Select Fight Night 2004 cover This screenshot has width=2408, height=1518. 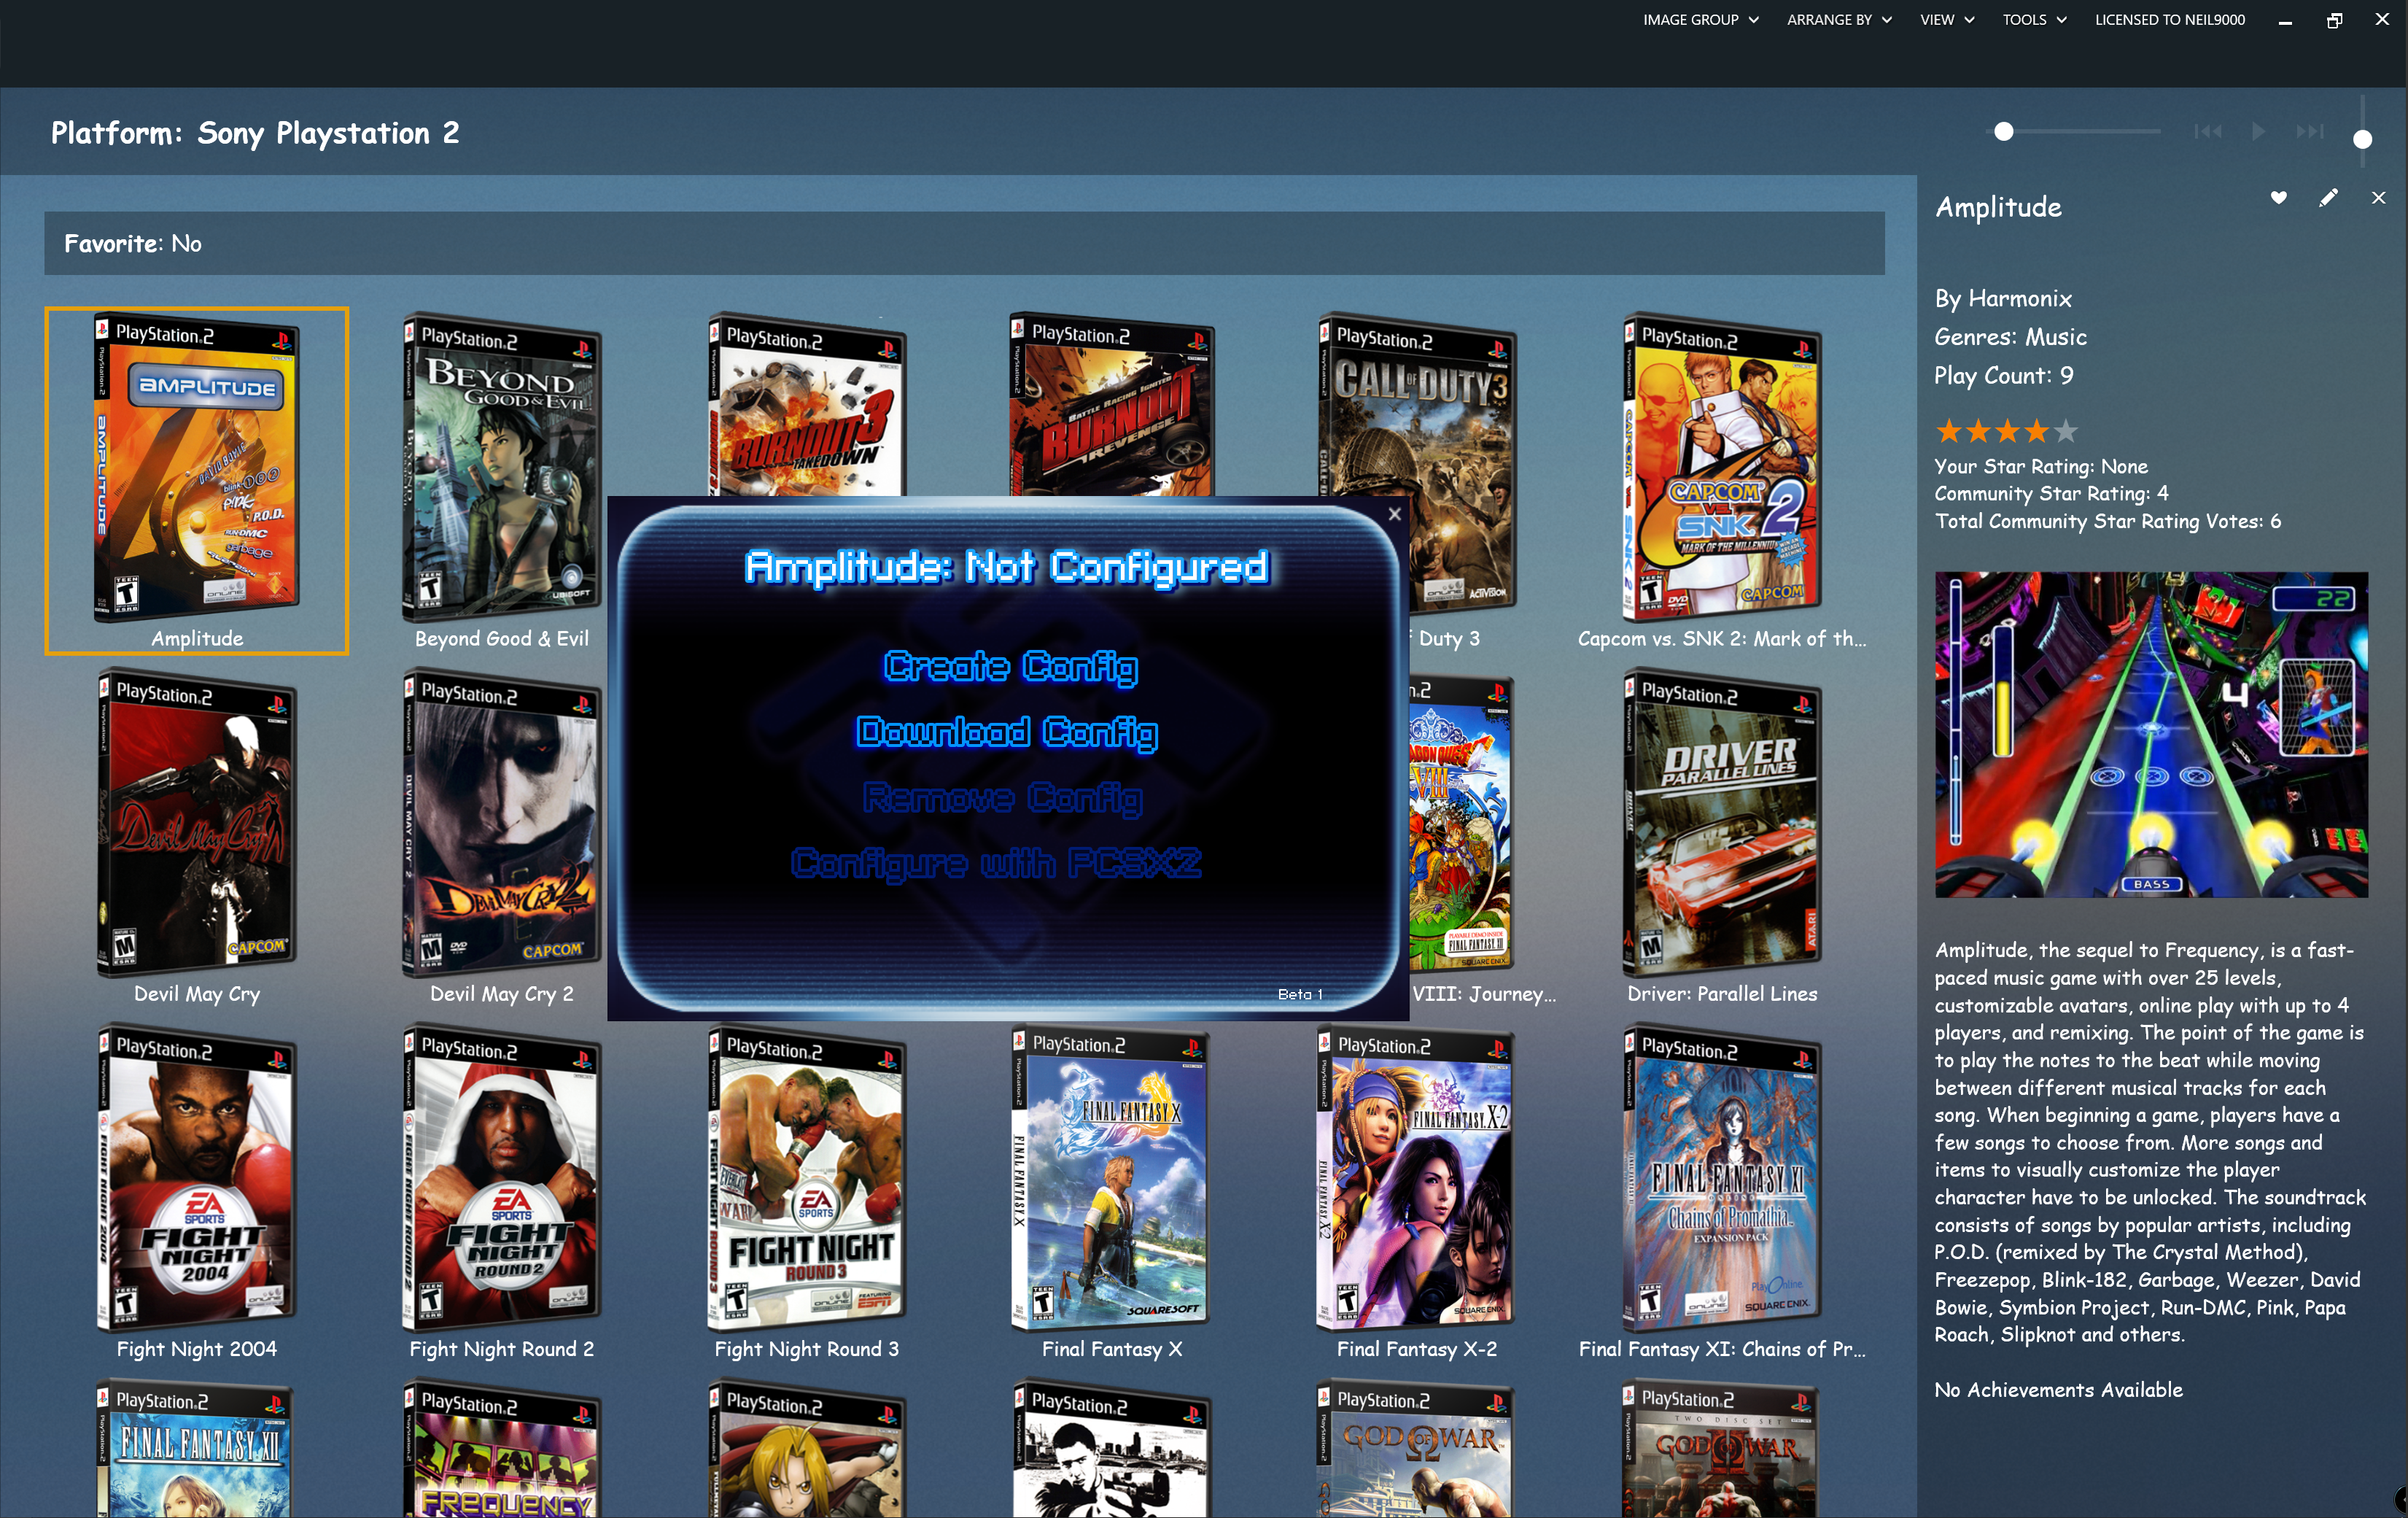coord(197,1178)
